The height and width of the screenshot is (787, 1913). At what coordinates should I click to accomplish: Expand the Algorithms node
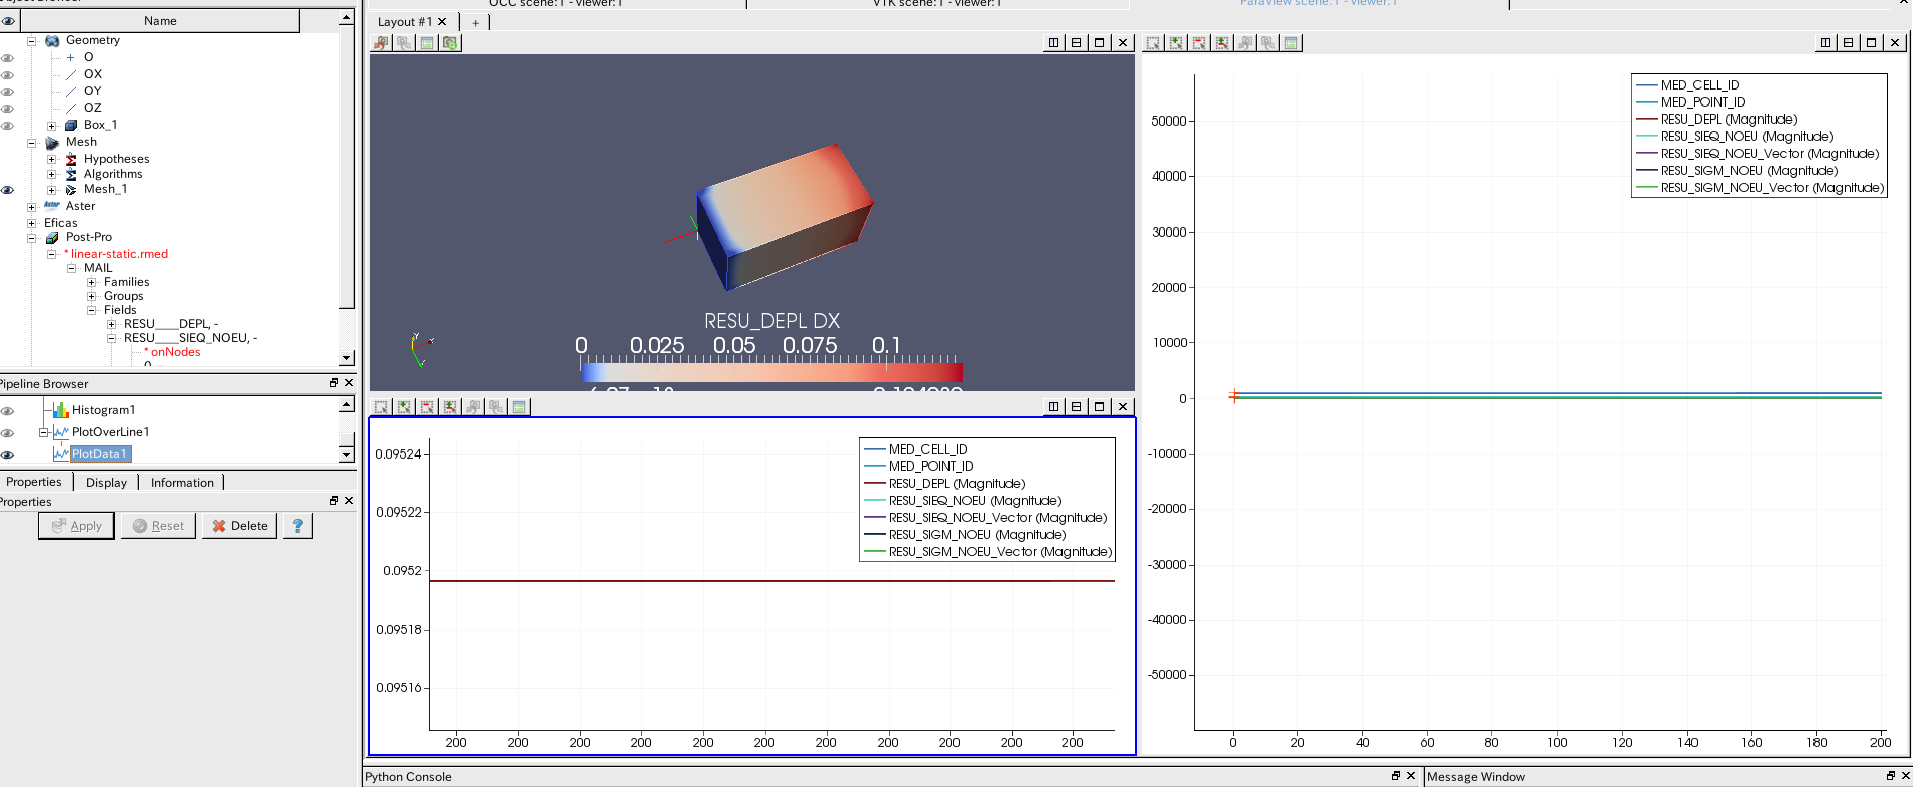tap(52, 174)
